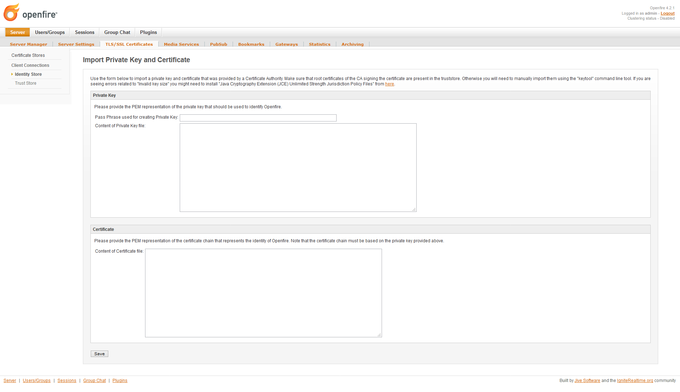This screenshot has width=680, height=392.
Task: Open the Media Services subtab
Action: 181,44
